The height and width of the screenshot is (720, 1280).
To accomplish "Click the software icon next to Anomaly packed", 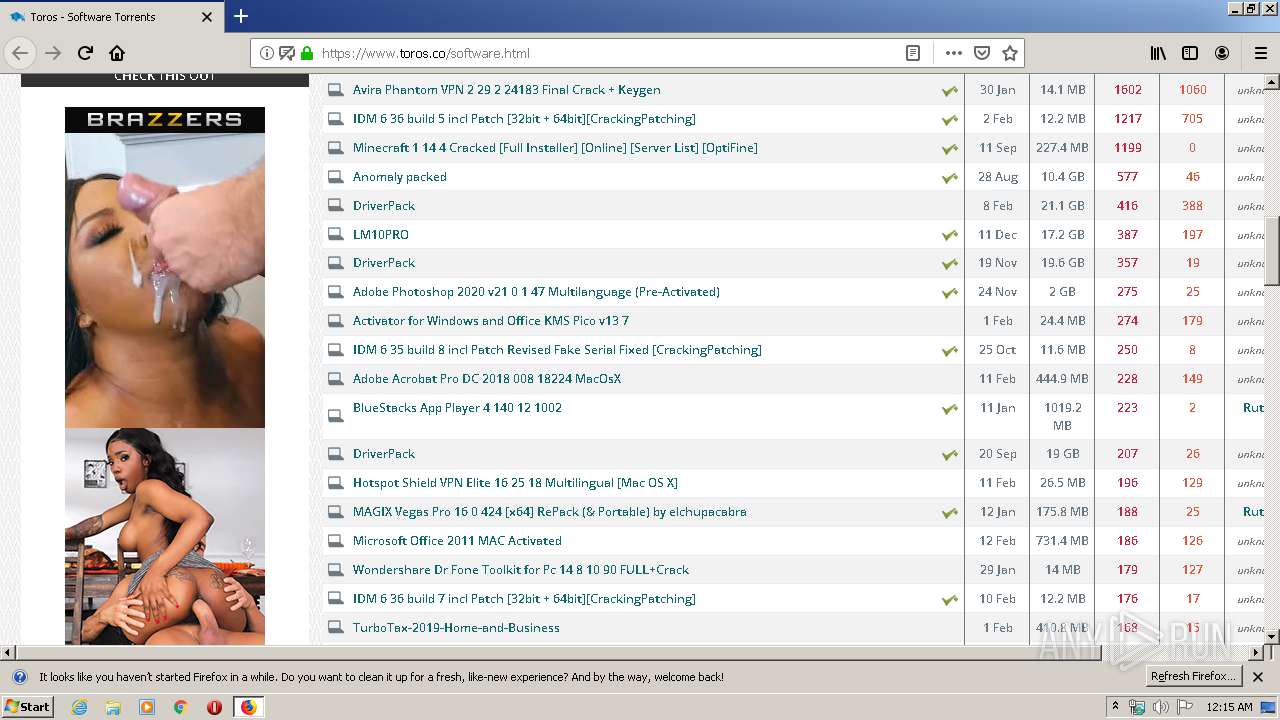I will 335,177.
